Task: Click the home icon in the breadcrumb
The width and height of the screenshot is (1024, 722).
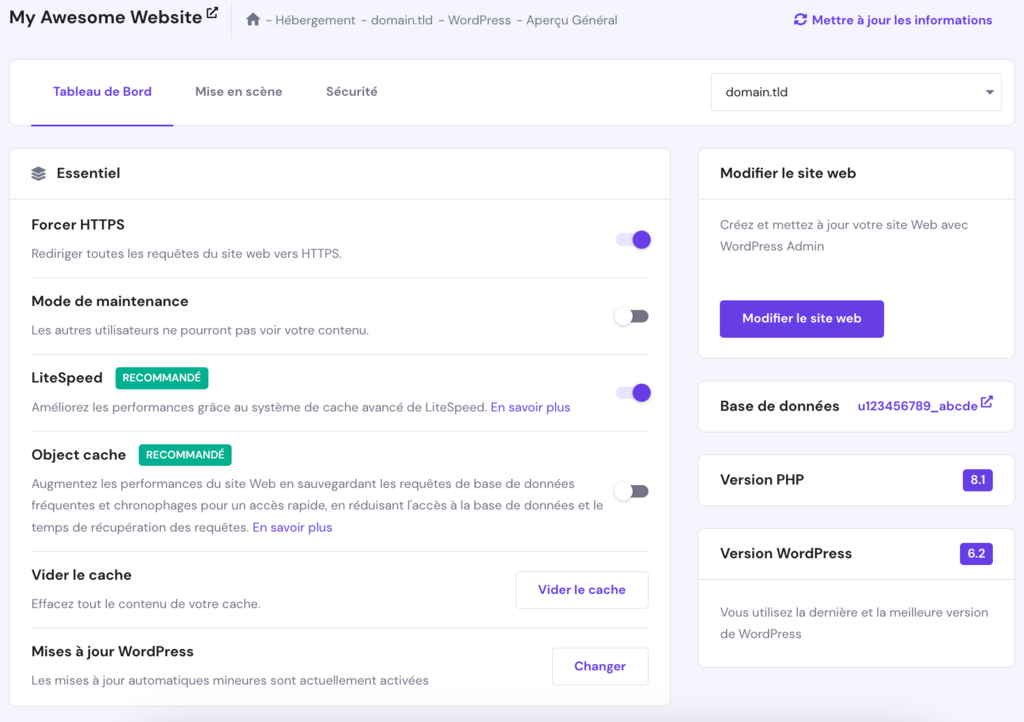Action: pos(254,19)
